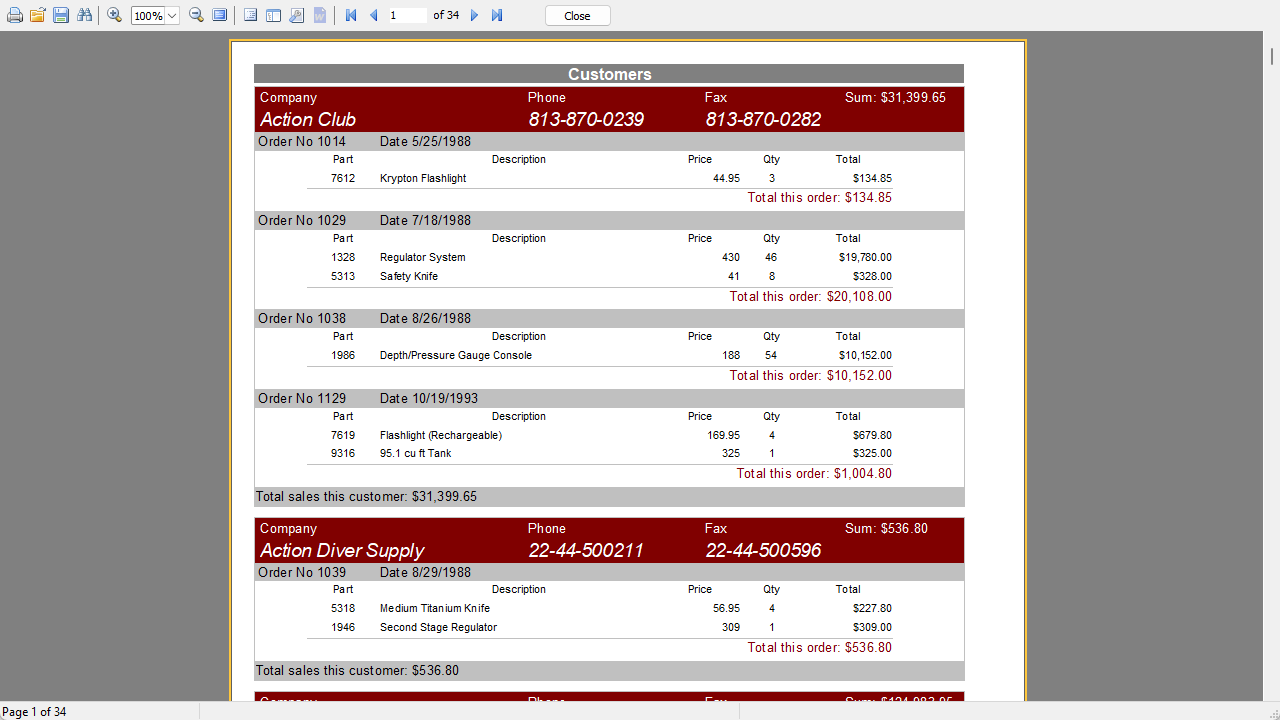1280x720 pixels.
Task: Click Date 8/29/1988
Action: coord(425,572)
